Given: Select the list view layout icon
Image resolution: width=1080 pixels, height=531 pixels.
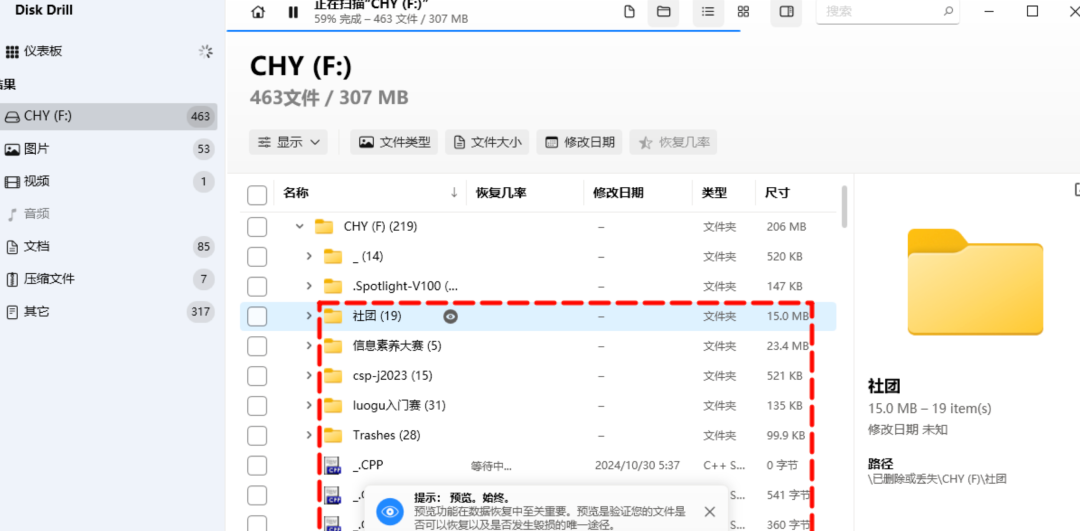Looking at the screenshot, I should point(708,12).
